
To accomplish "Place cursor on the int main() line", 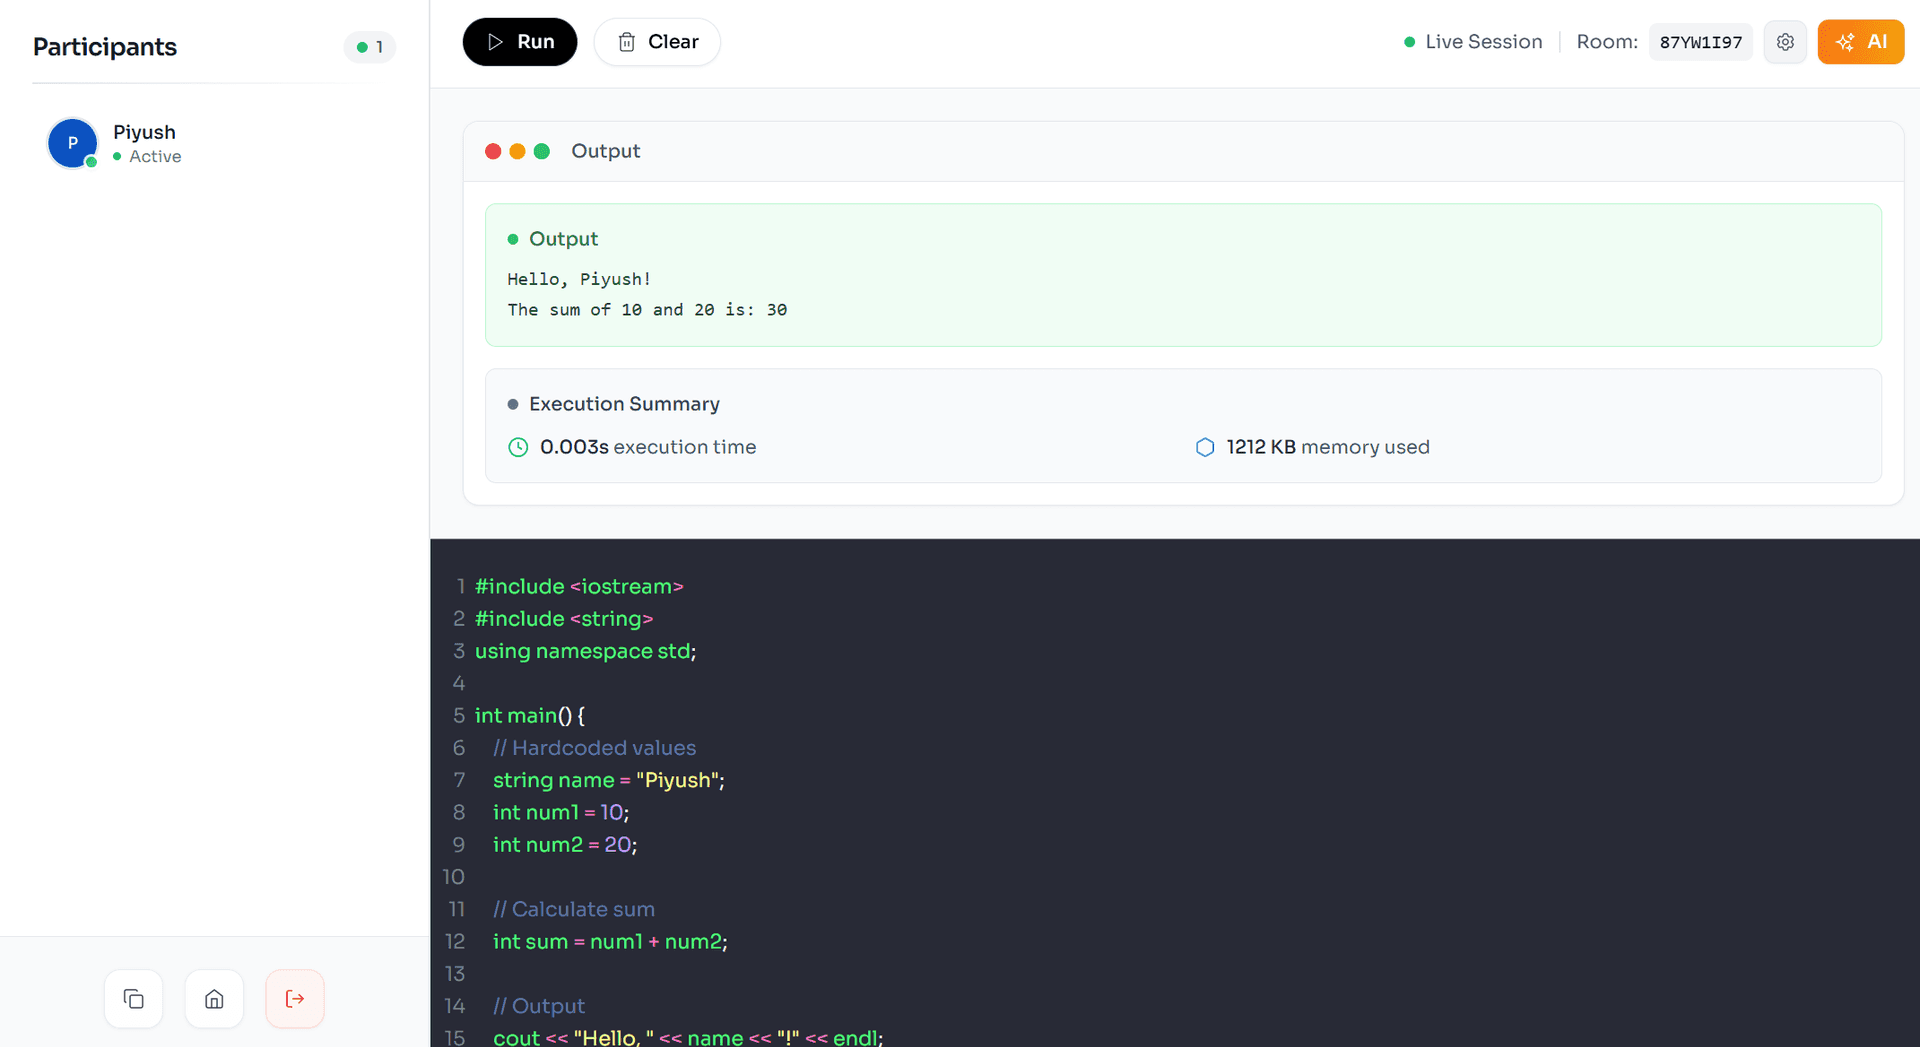I will (x=530, y=716).
